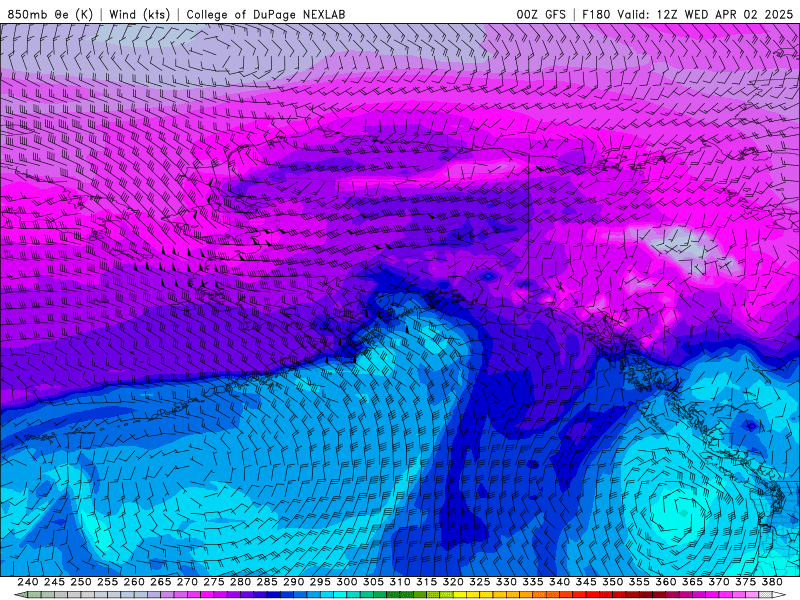
Task: Click the 285 color scale label
Action: point(267,582)
